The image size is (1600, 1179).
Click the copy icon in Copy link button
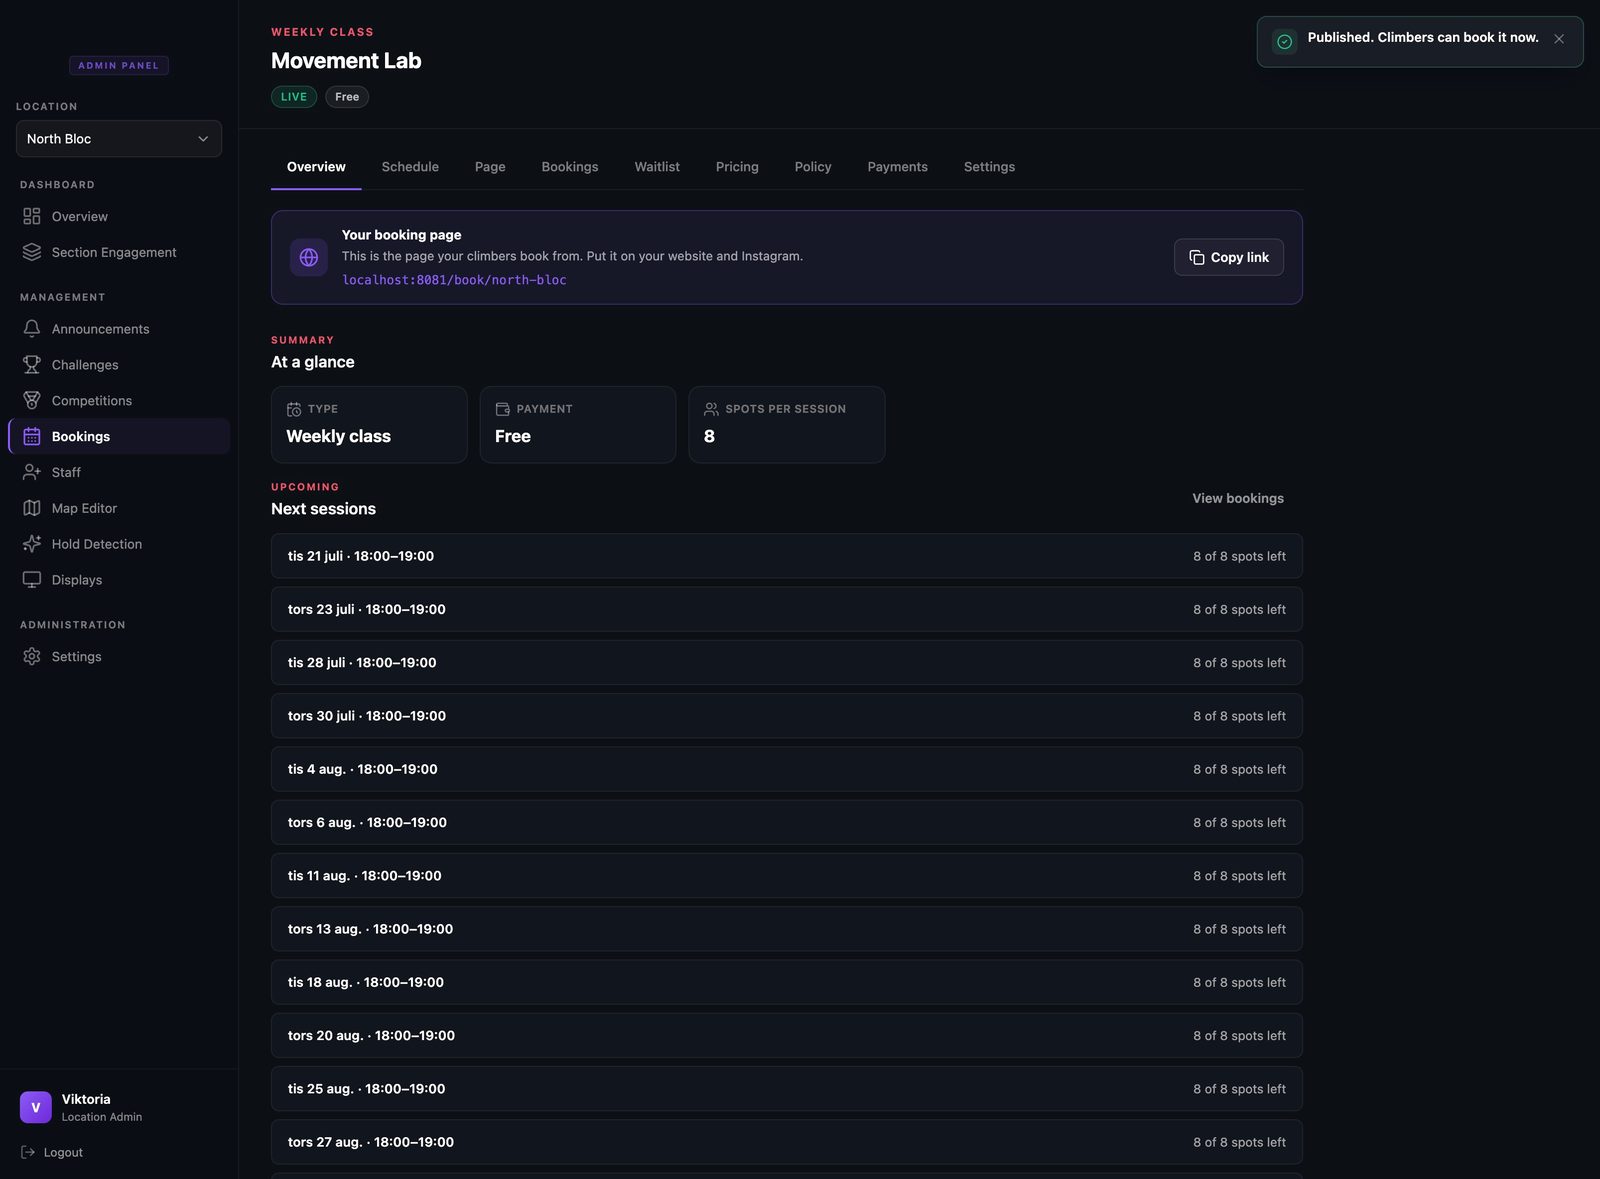point(1197,258)
